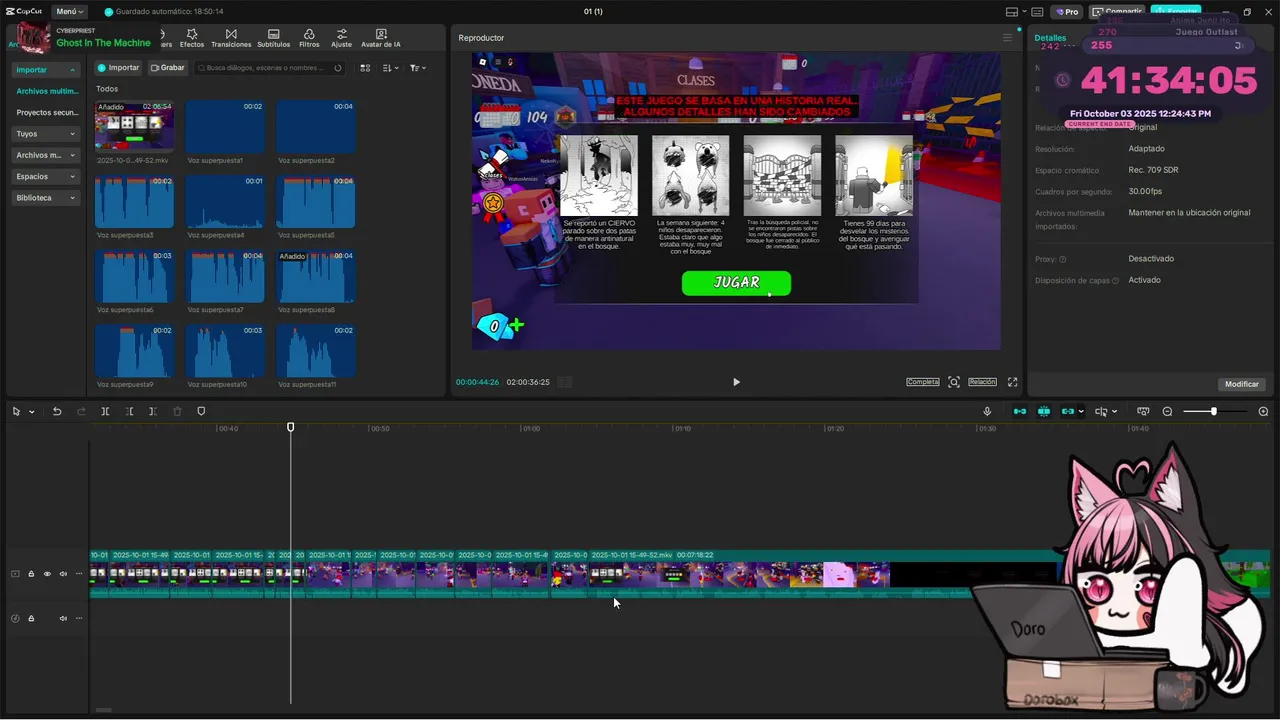This screenshot has height=720, width=1280.
Task: Select the mkv video clip thumbnail
Action: [x=134, y=126]
